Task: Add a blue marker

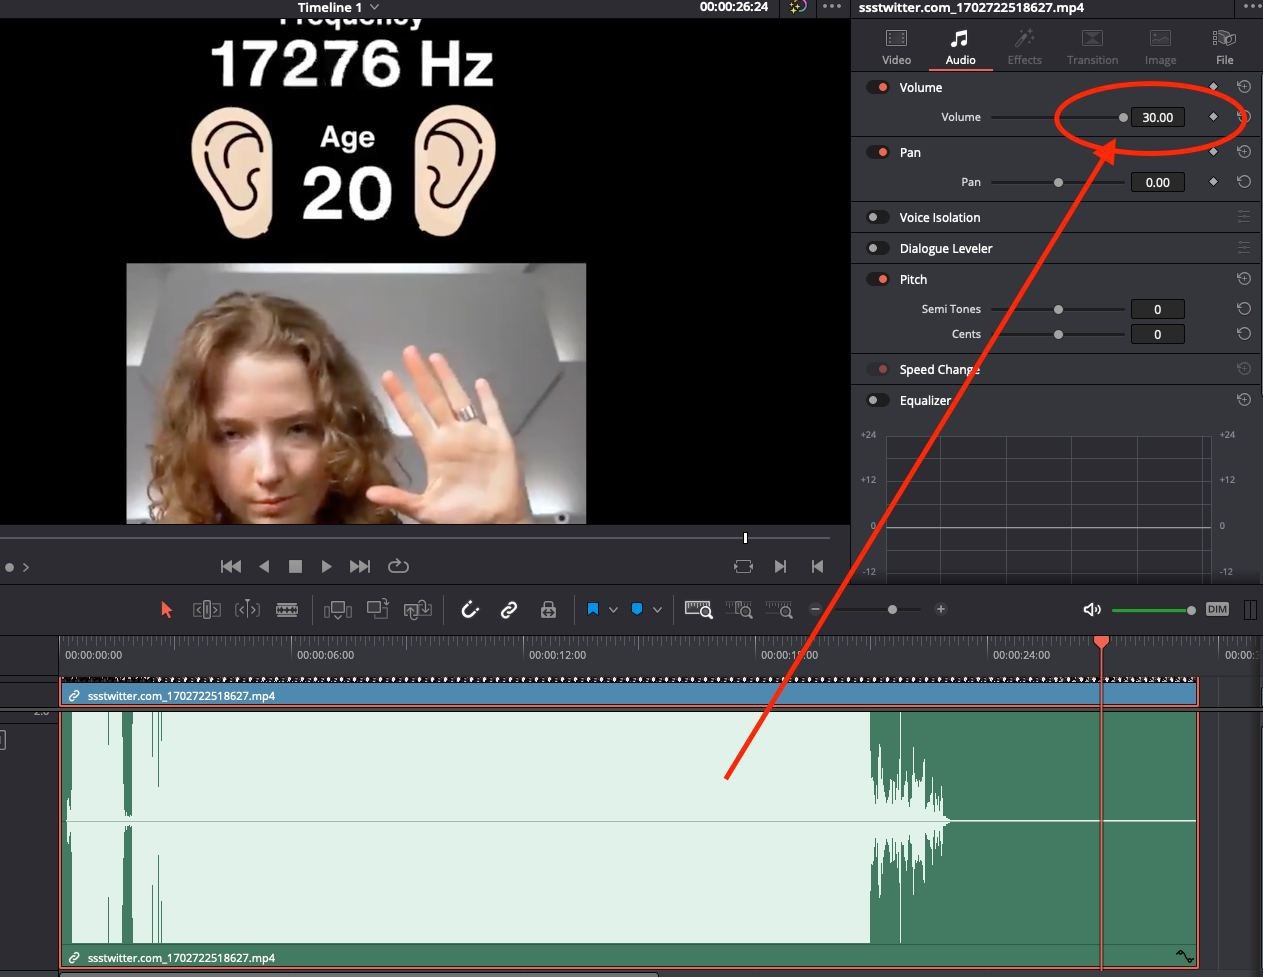Action: pos(637,609)
